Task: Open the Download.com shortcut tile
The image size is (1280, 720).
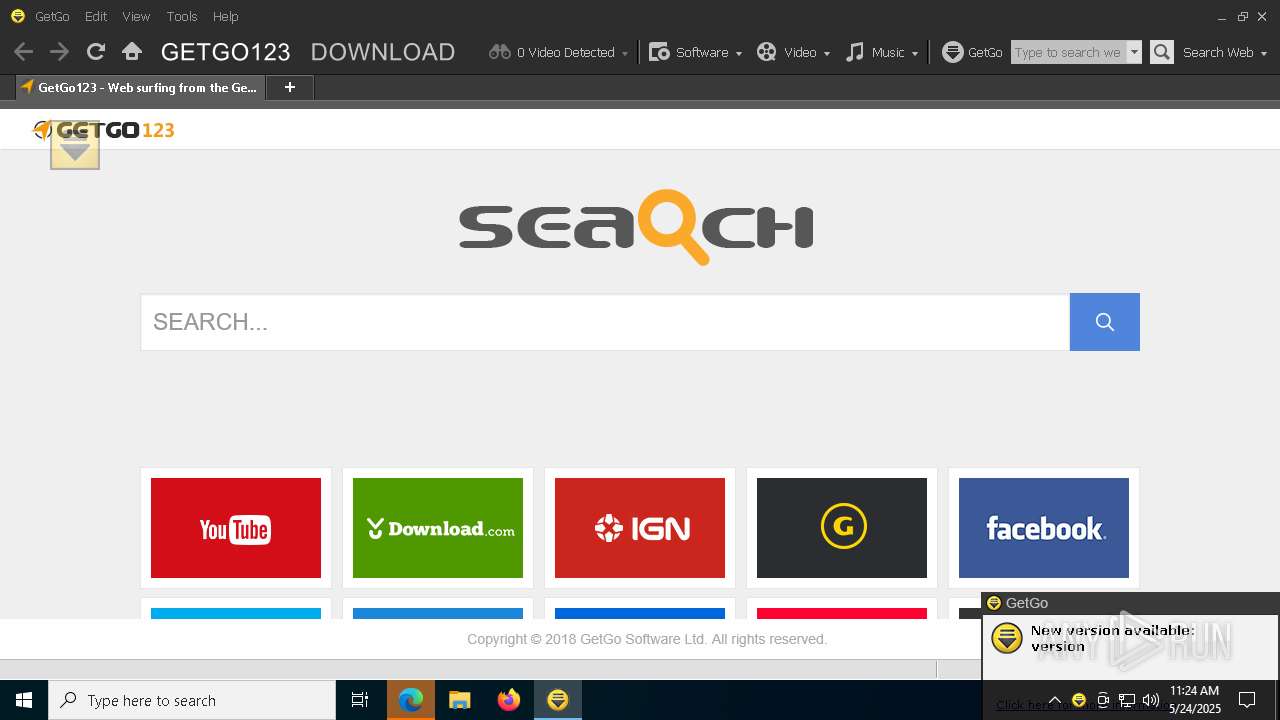Action: 438,528
